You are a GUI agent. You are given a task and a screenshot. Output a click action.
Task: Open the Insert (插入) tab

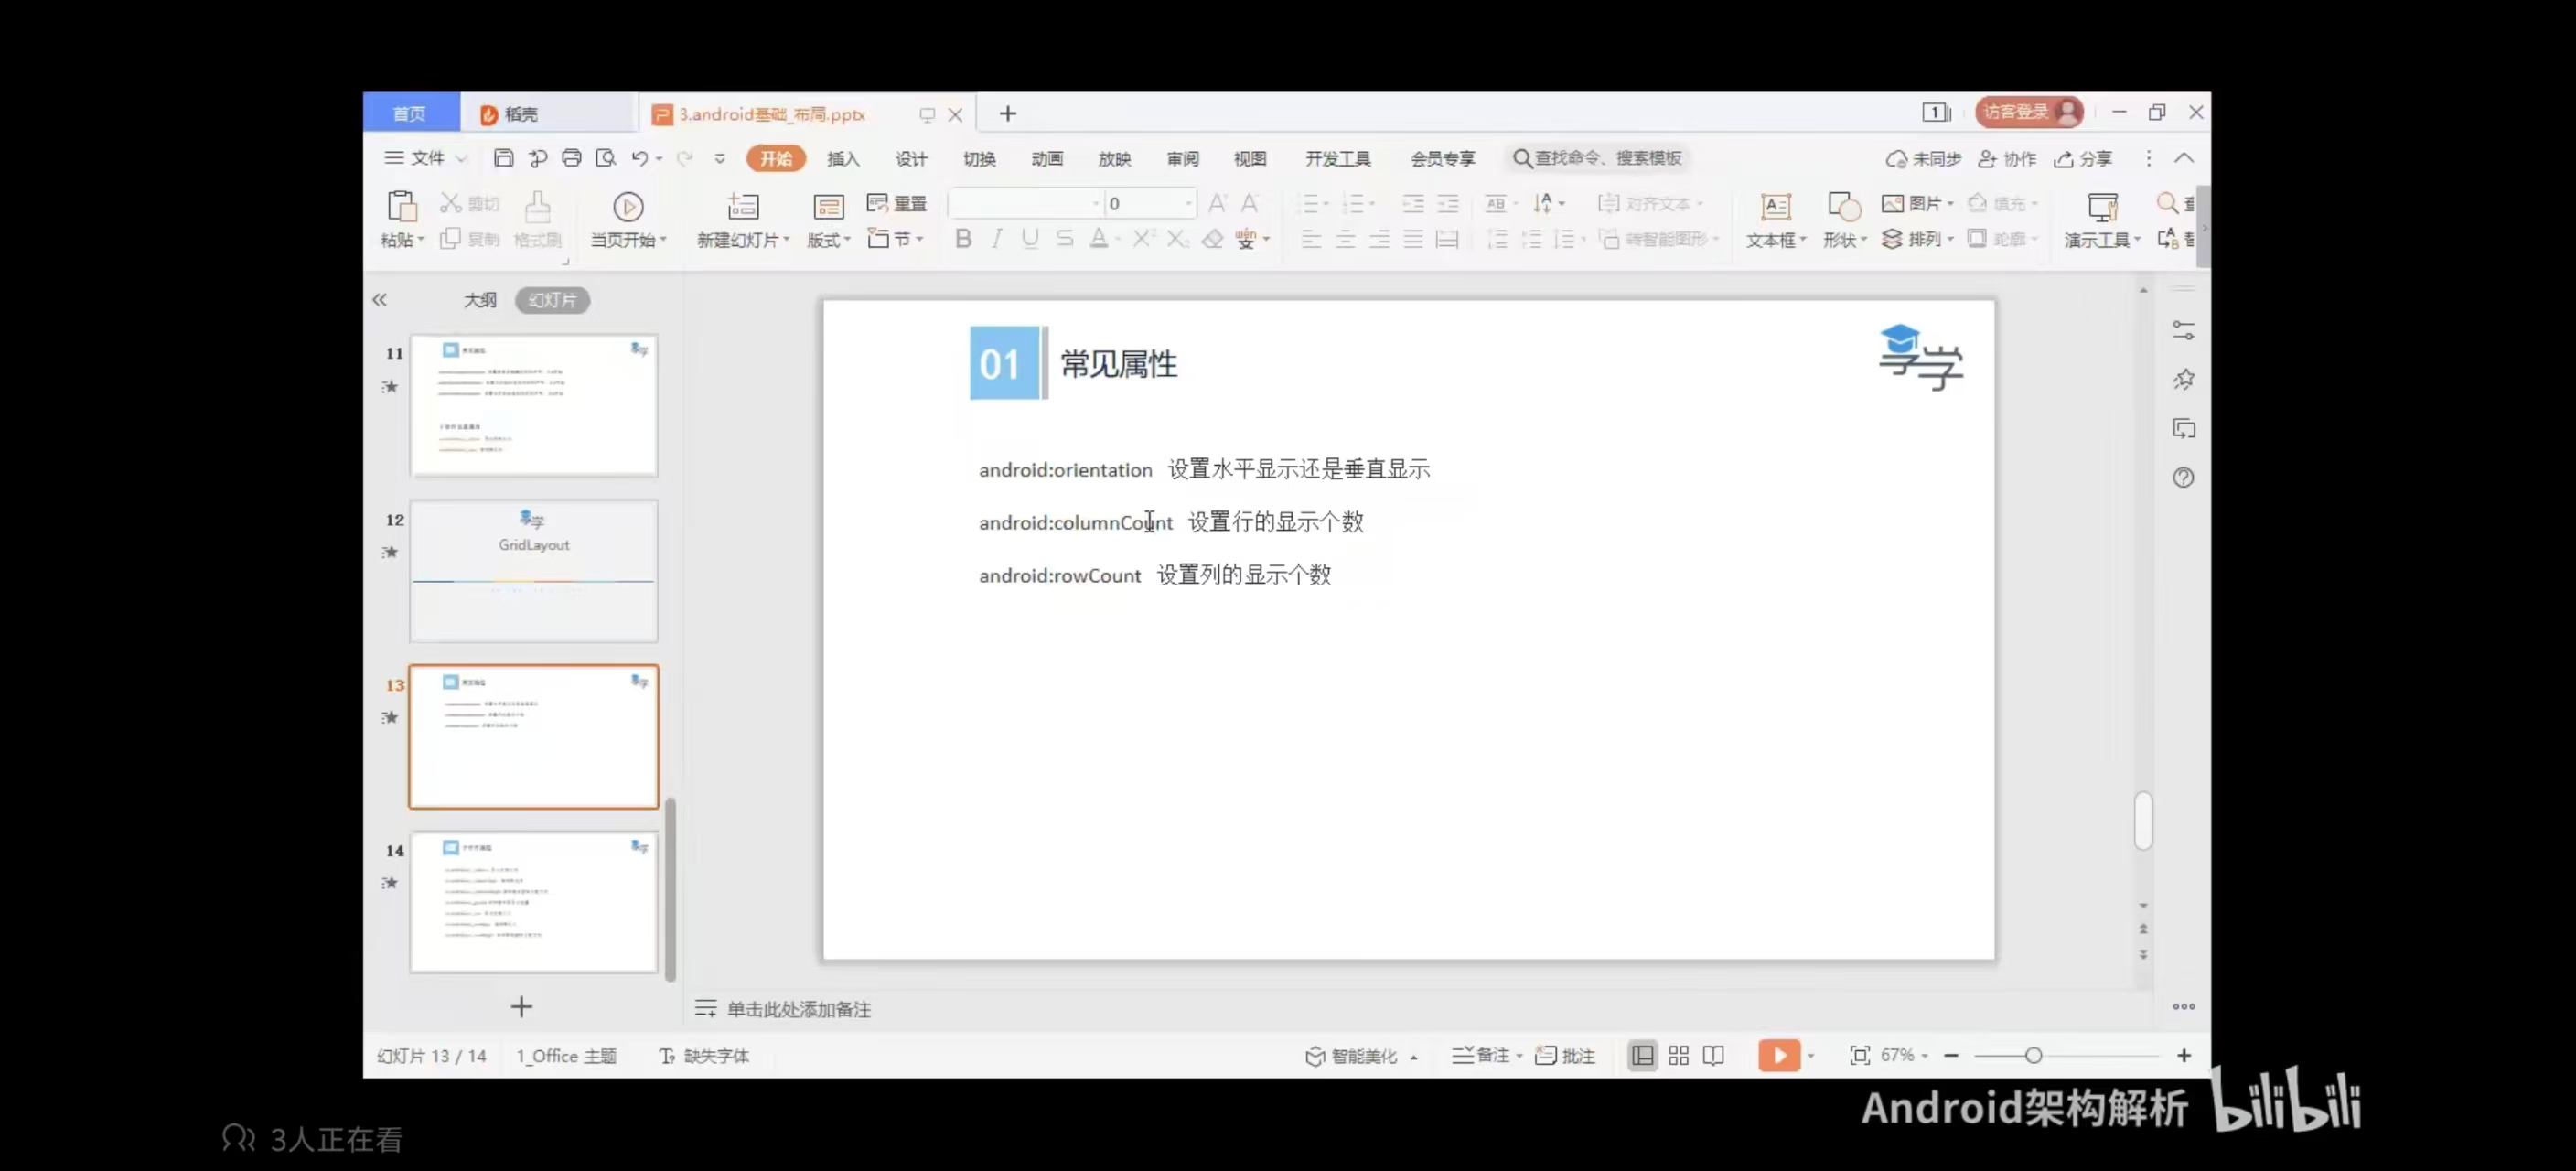[x=843, y=158]
